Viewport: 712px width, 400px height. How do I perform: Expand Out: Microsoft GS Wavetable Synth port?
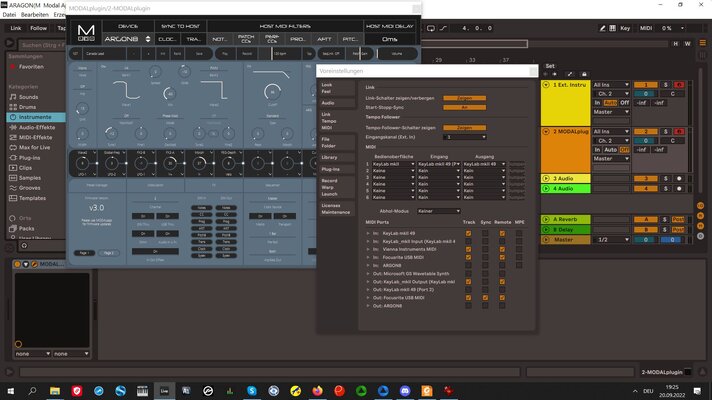pyautogui.click(x=368, y=274)
